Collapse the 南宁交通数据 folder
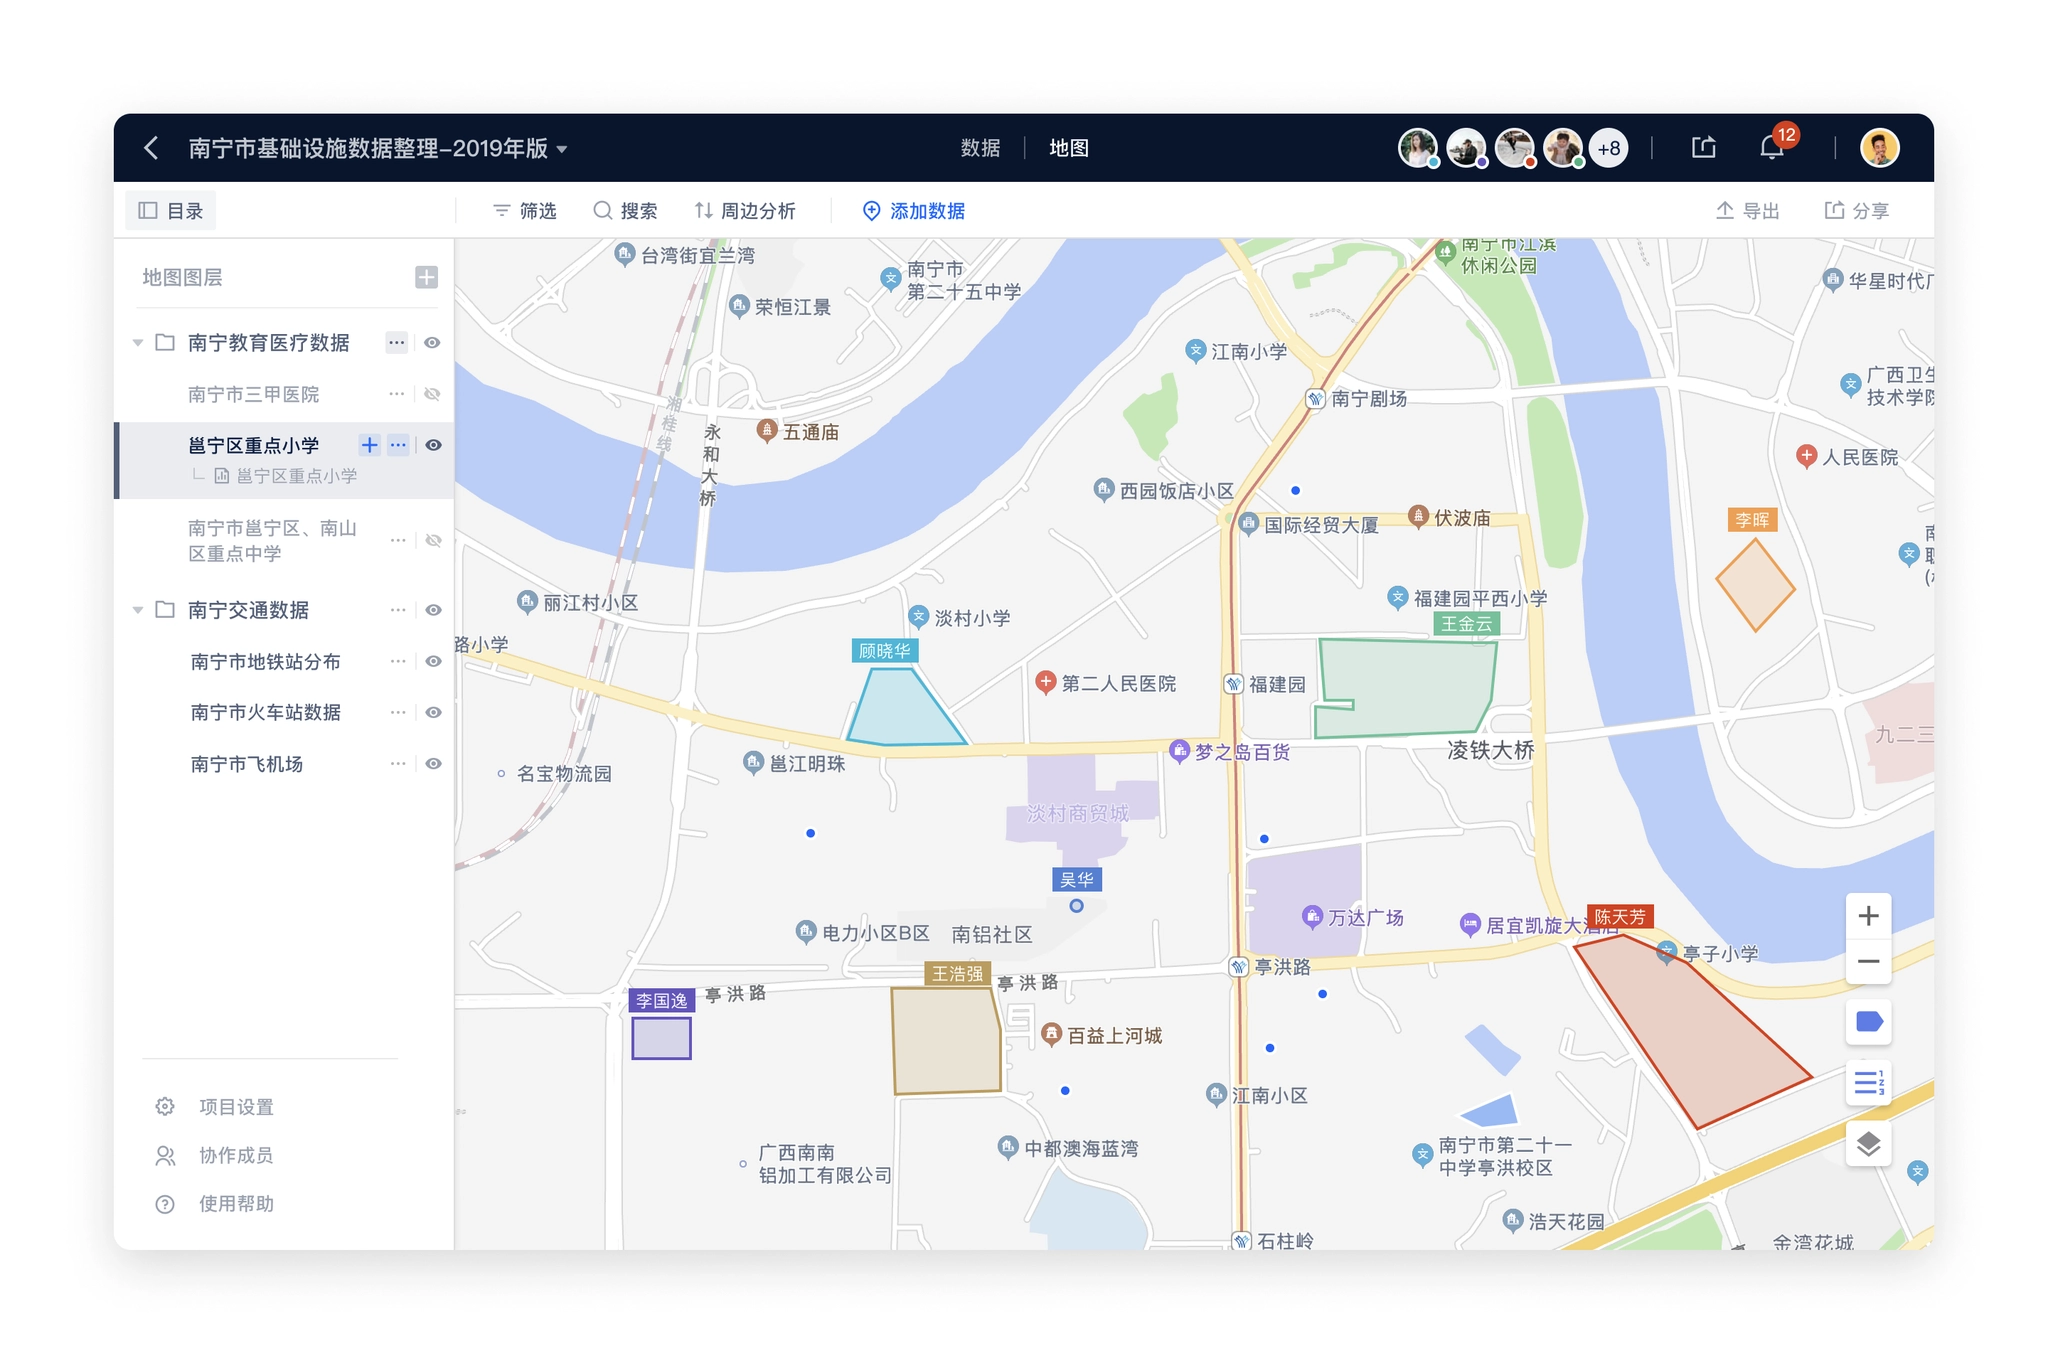The image size is (2048, 1365). pyautogui.click(x=138, y=610)
